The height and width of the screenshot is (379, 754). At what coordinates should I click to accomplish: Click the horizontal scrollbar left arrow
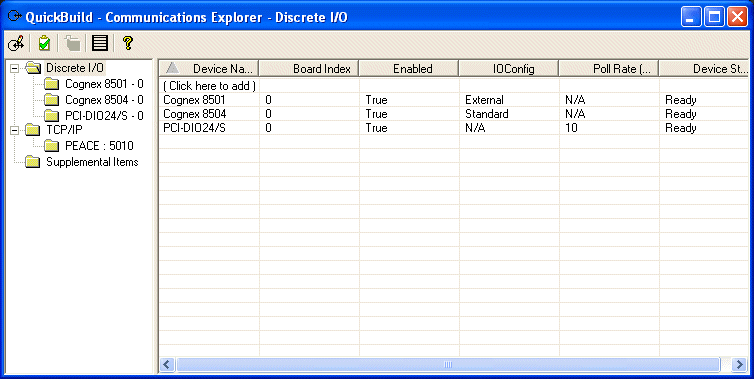pos(167,364)
